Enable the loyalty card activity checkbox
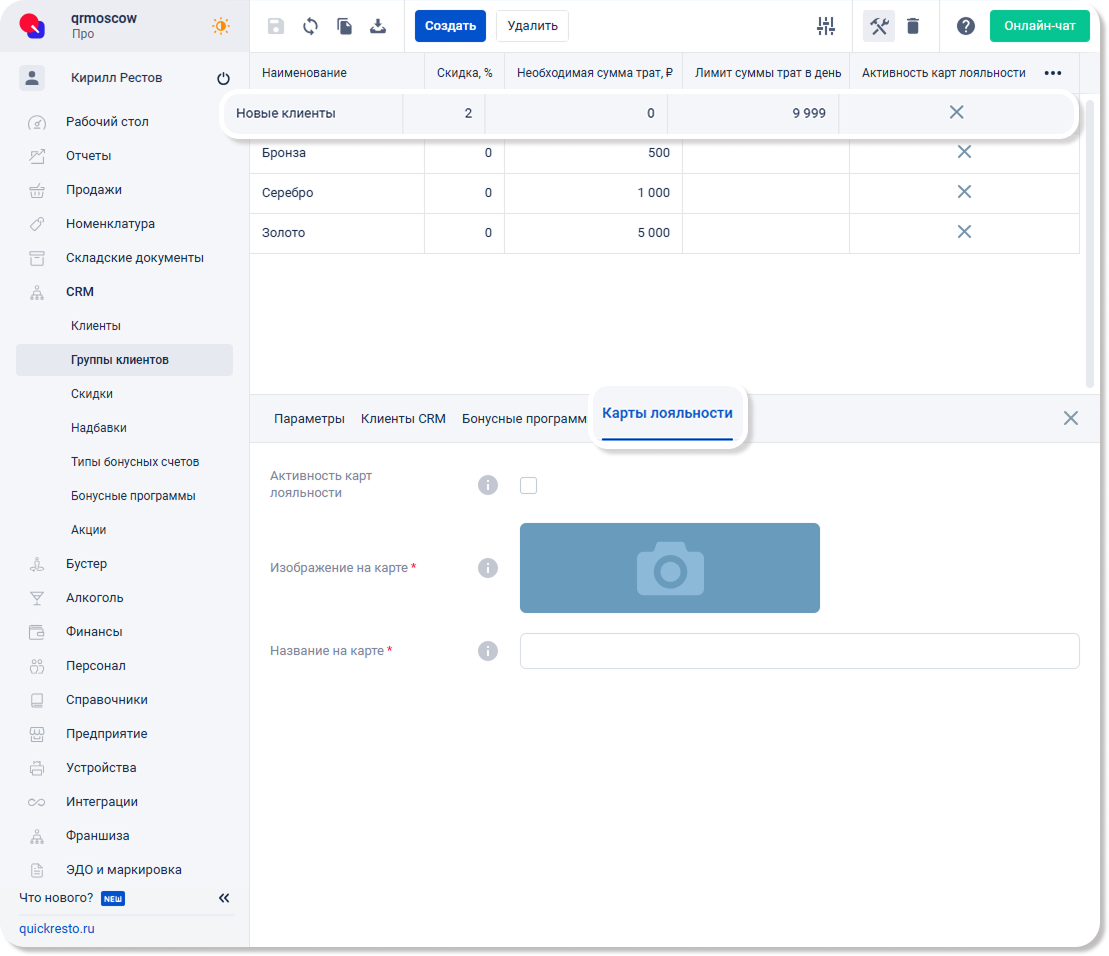 (529, 485)
